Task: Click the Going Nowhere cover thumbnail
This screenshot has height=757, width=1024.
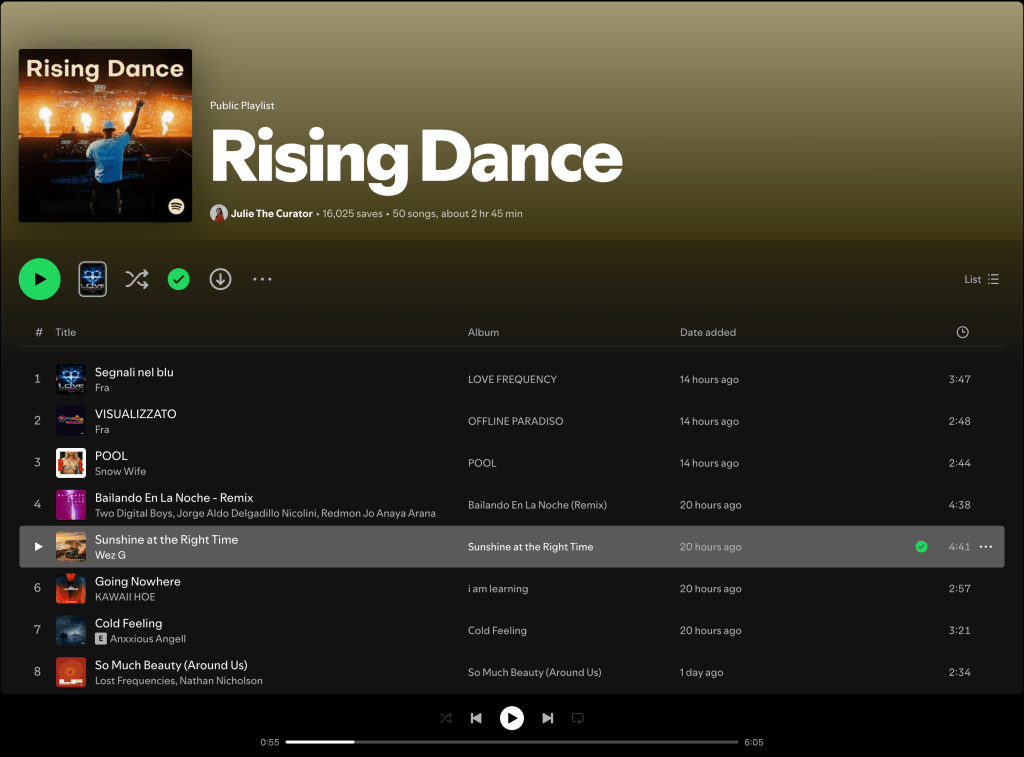Action: point(71,588)
